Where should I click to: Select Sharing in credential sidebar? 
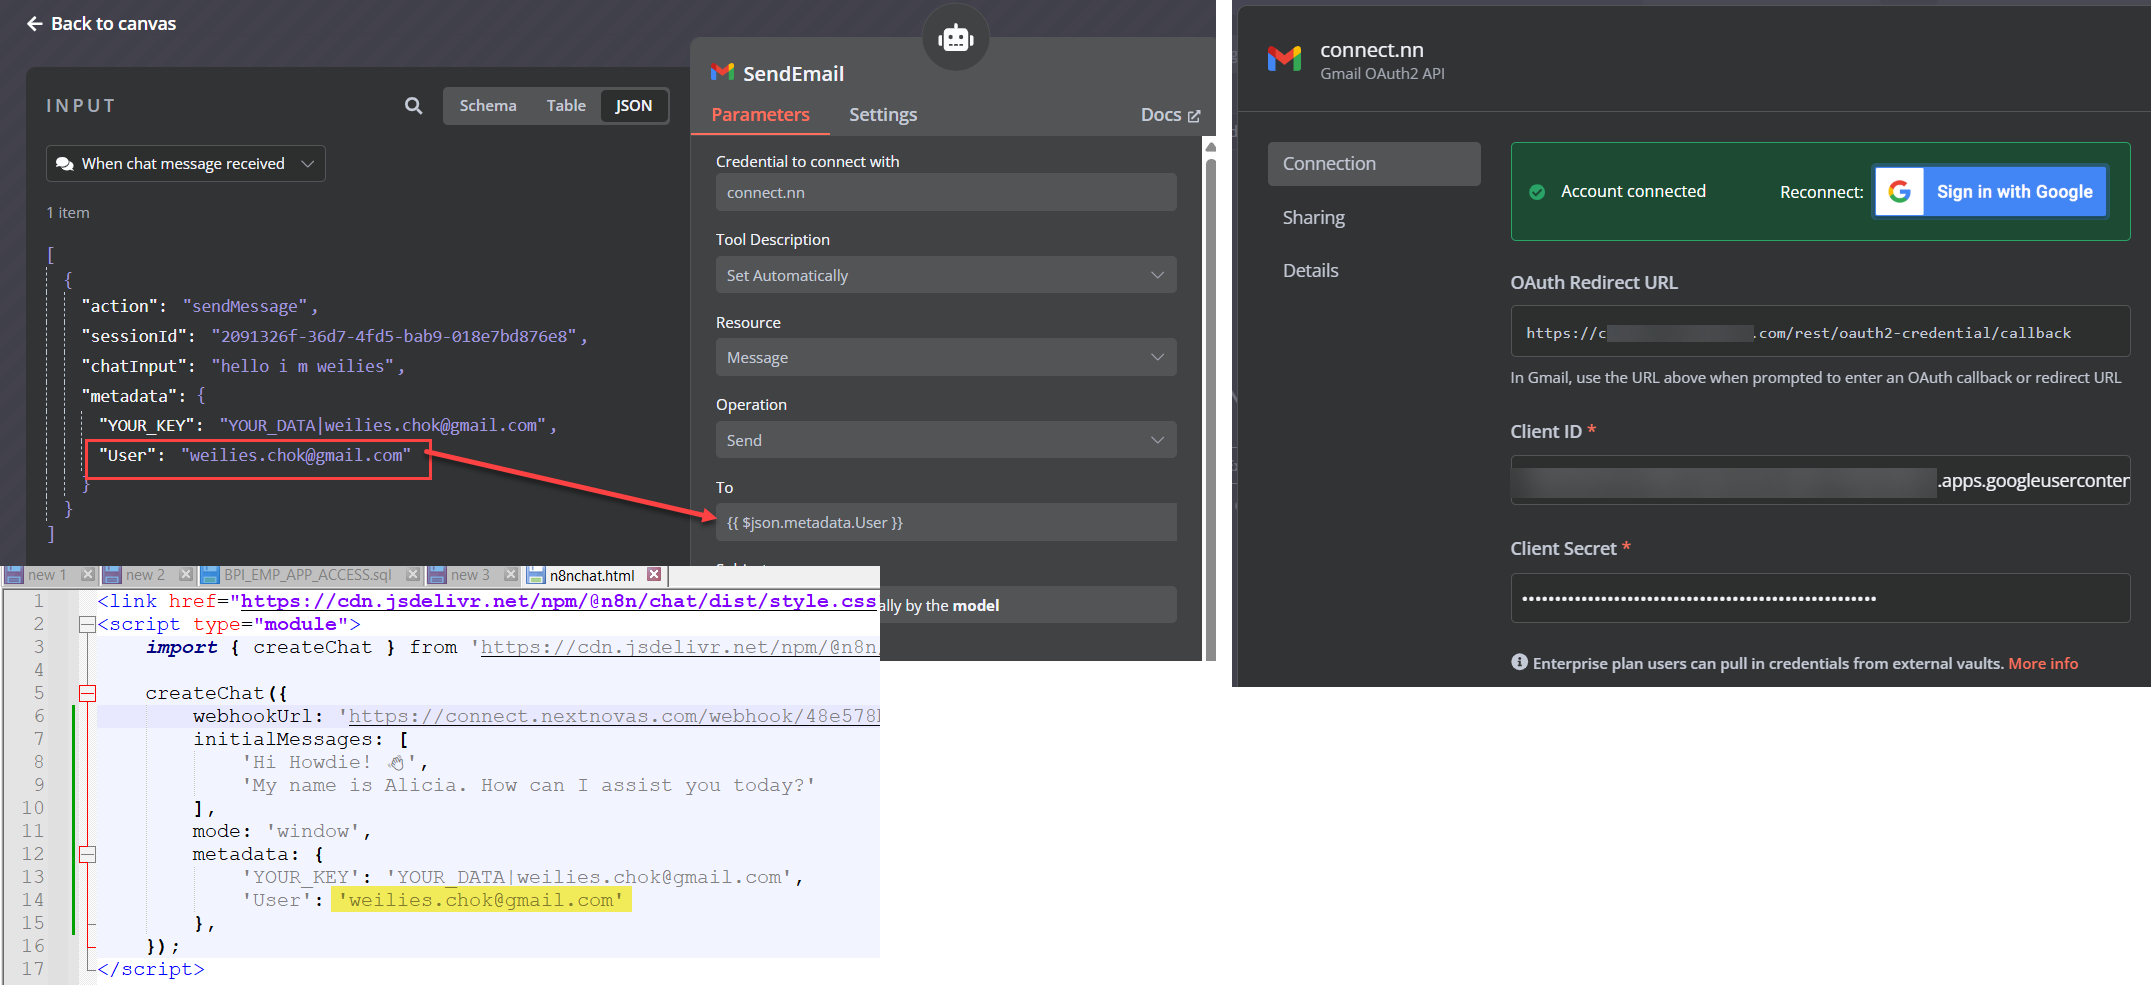[1313, 218]
